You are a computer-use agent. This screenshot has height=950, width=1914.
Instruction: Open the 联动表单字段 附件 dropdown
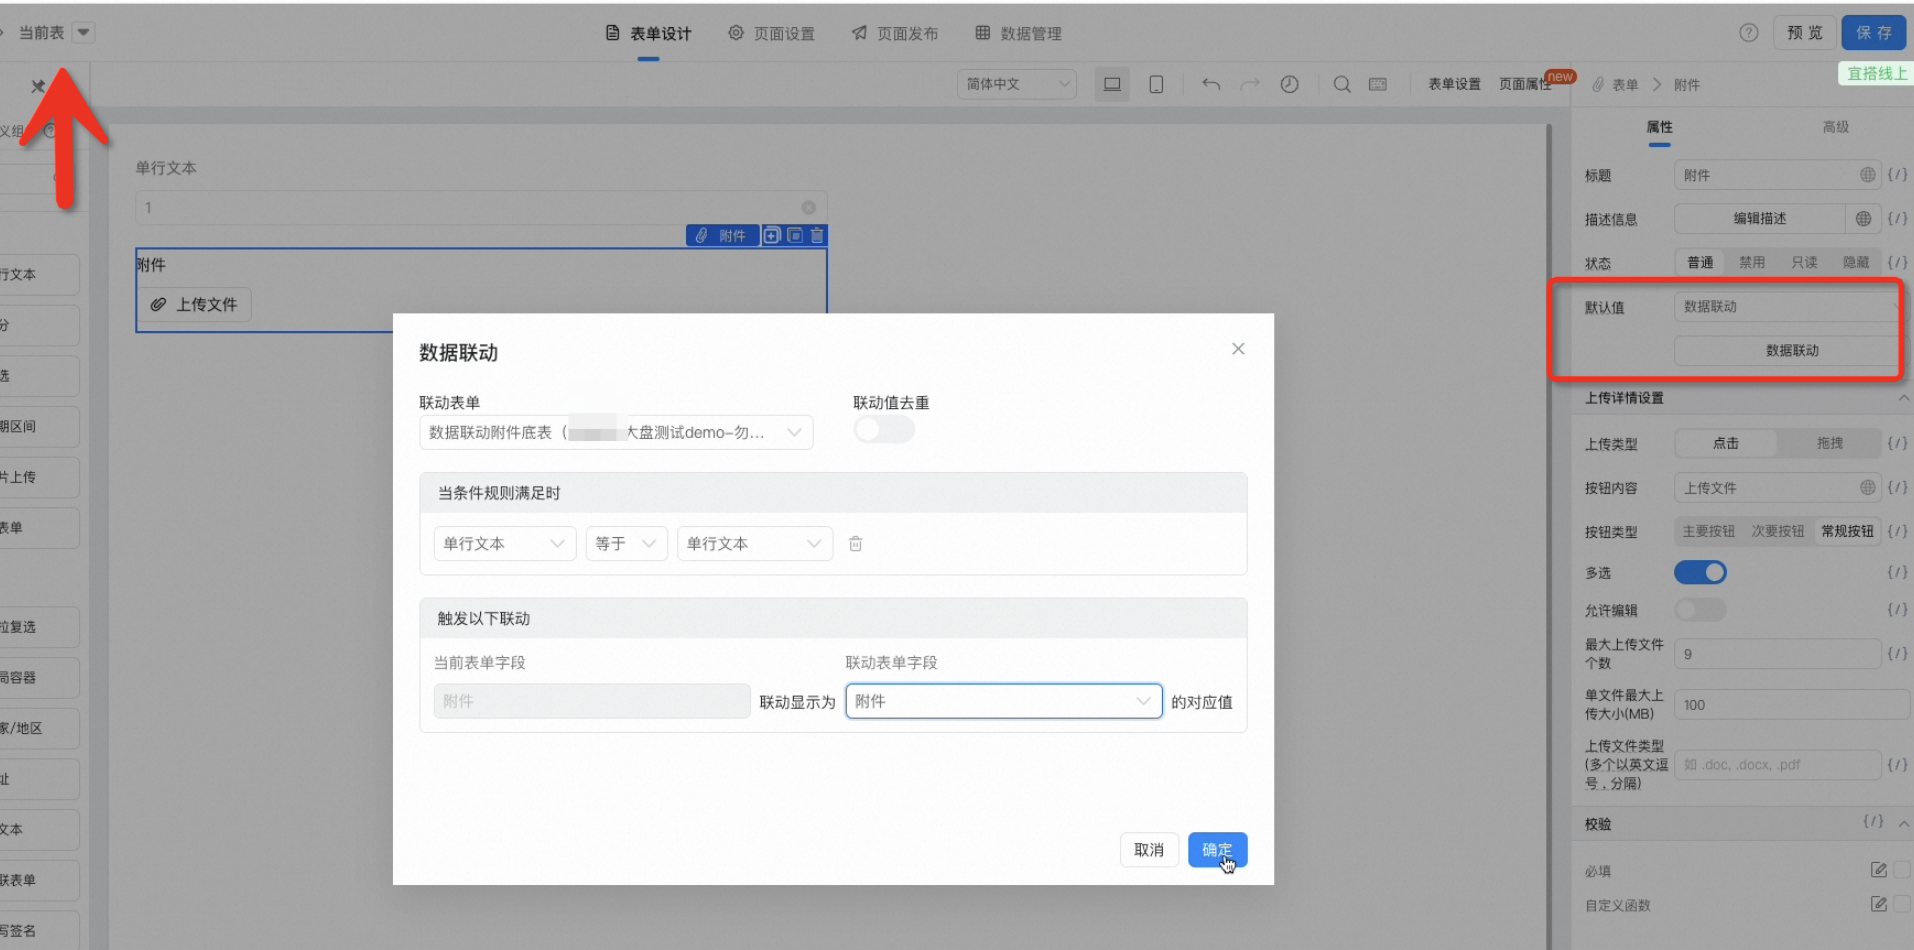tap(1004, 701)
